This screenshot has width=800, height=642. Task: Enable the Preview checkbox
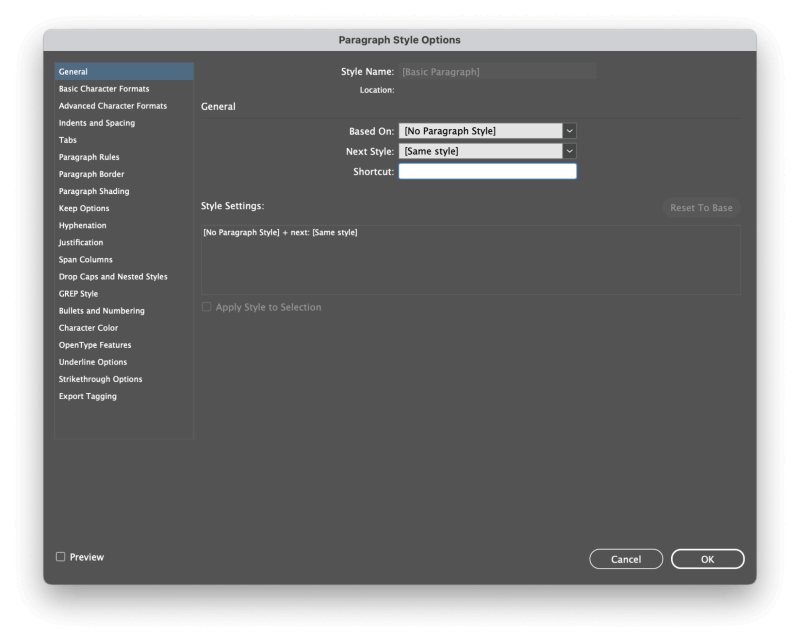[x=61, y=557]
